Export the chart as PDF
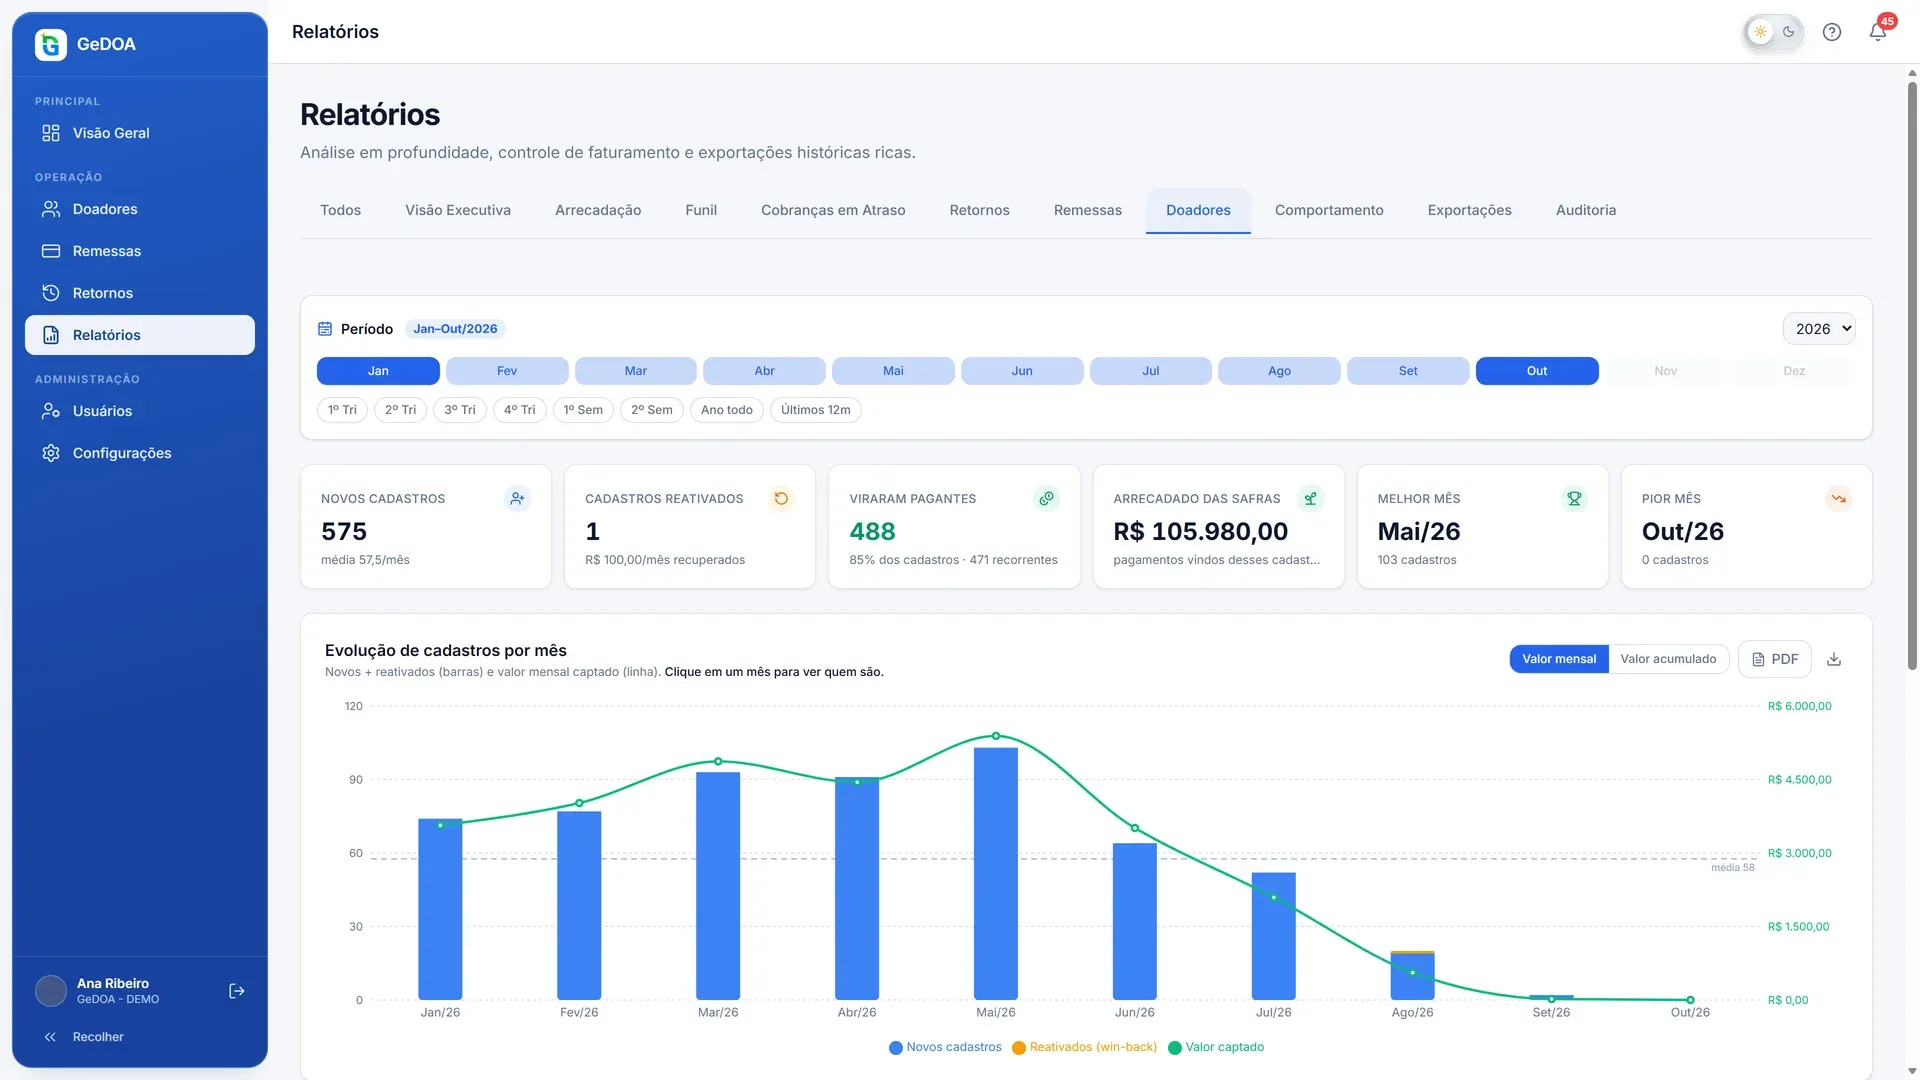 click(x=1775, y=659)
